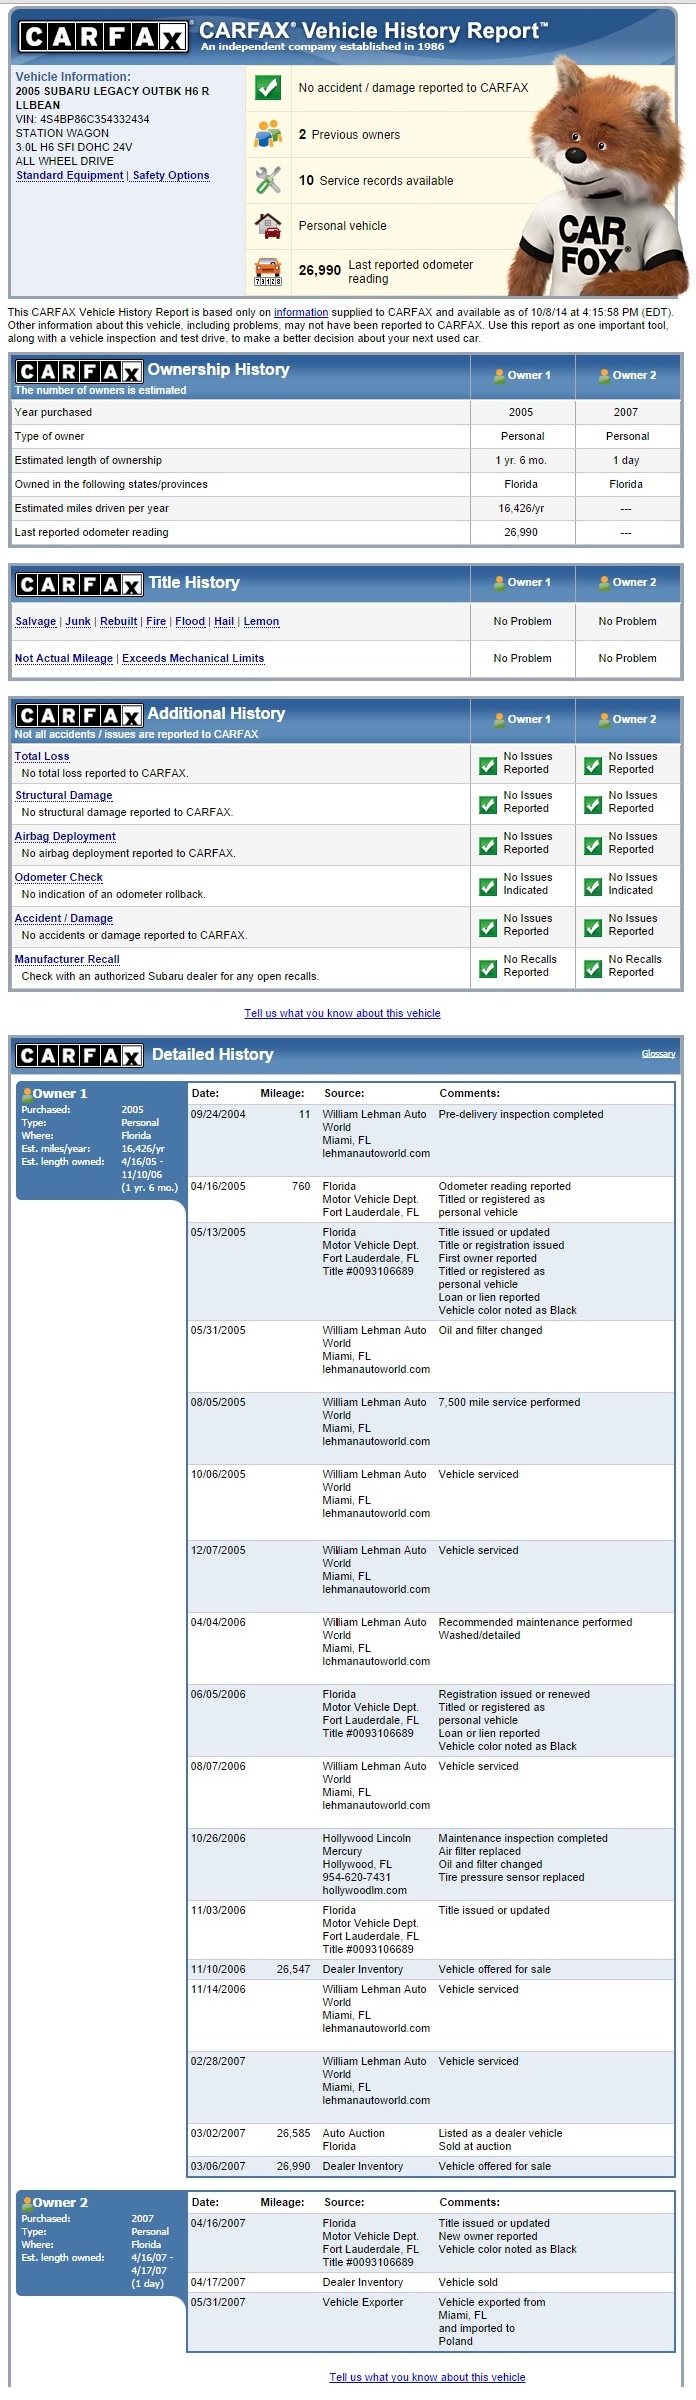Screen dimensions: 696x2400
Task: Click the car odometer reading icon
Action: [x=268, y=271]
